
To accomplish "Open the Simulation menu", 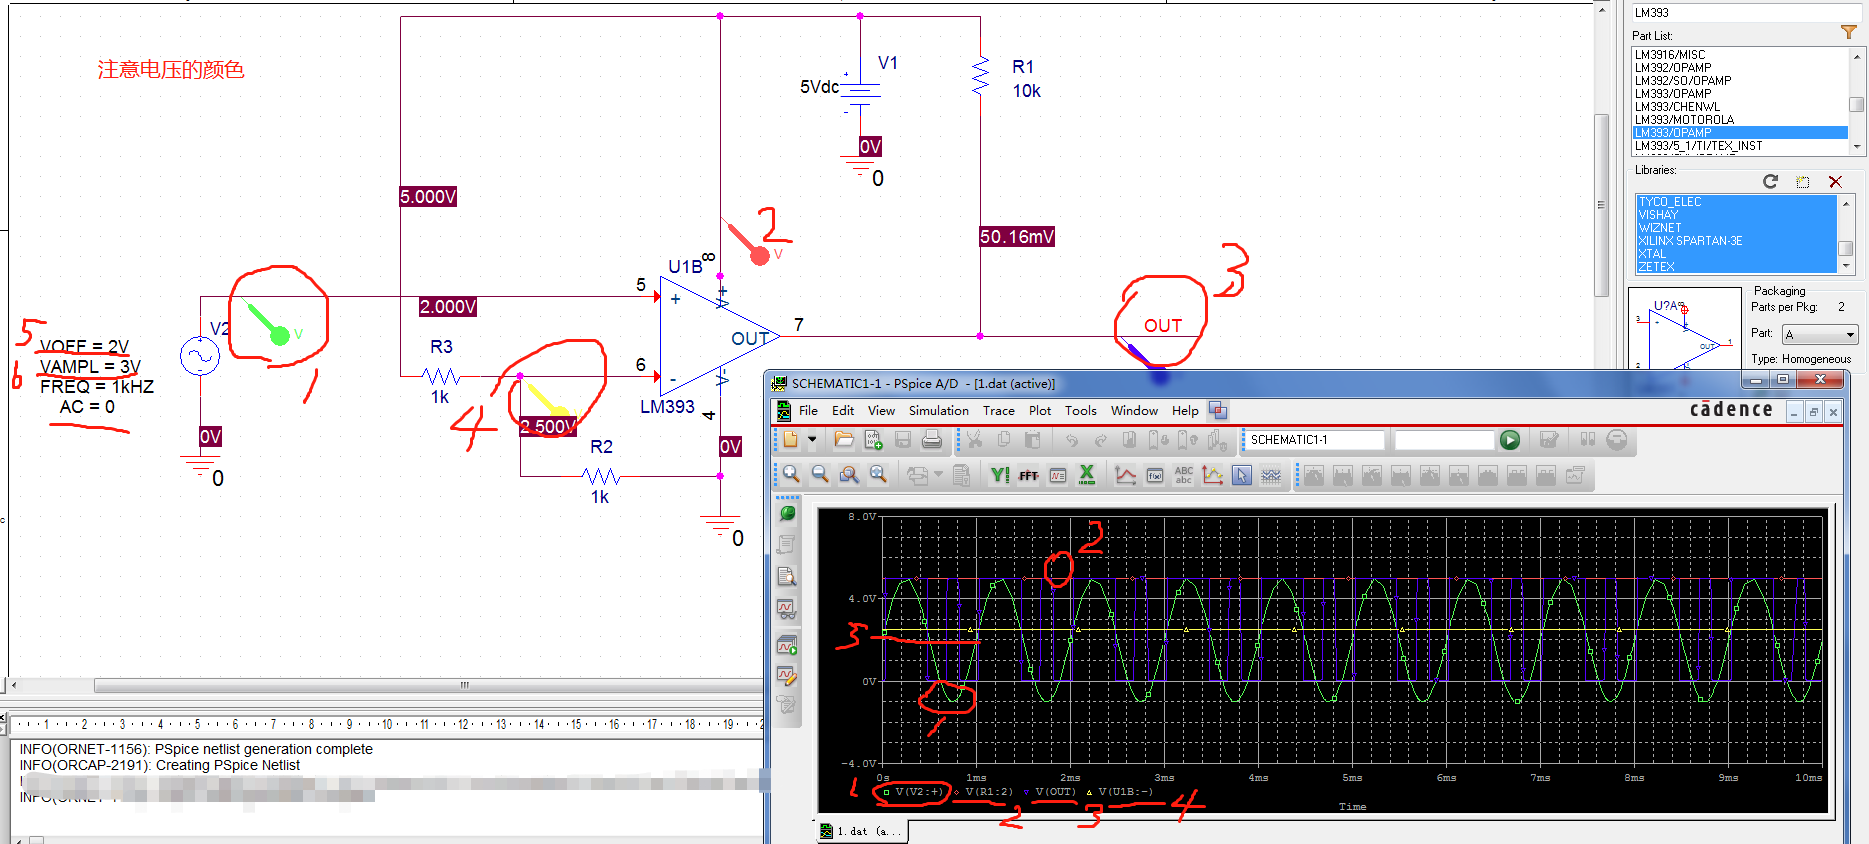I will click(938, 411).
